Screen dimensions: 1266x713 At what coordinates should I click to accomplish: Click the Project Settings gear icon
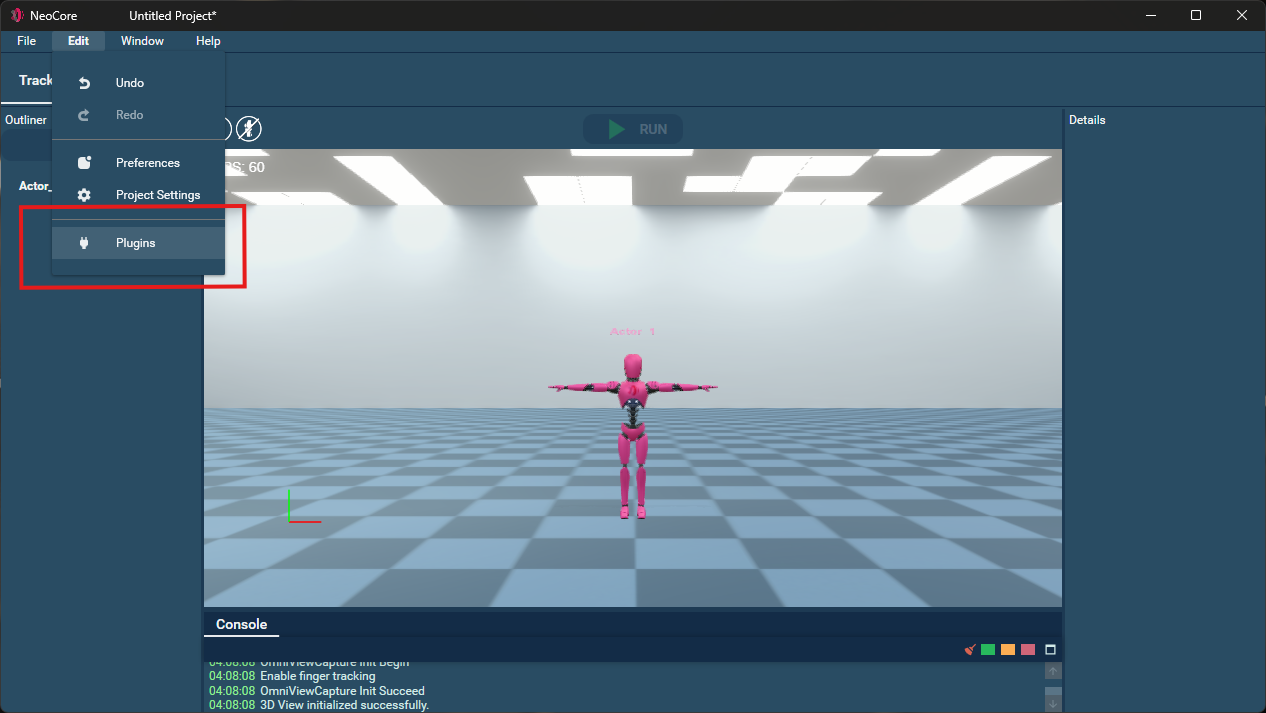pyautogui.click(x=84, y=195)
